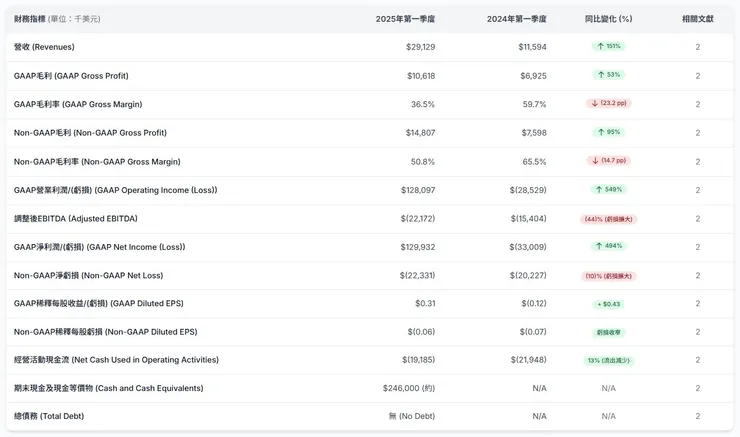Click the green 494% up-arrow badge
The width and height of the screenshot is (740, 437).
click(608, 246)
